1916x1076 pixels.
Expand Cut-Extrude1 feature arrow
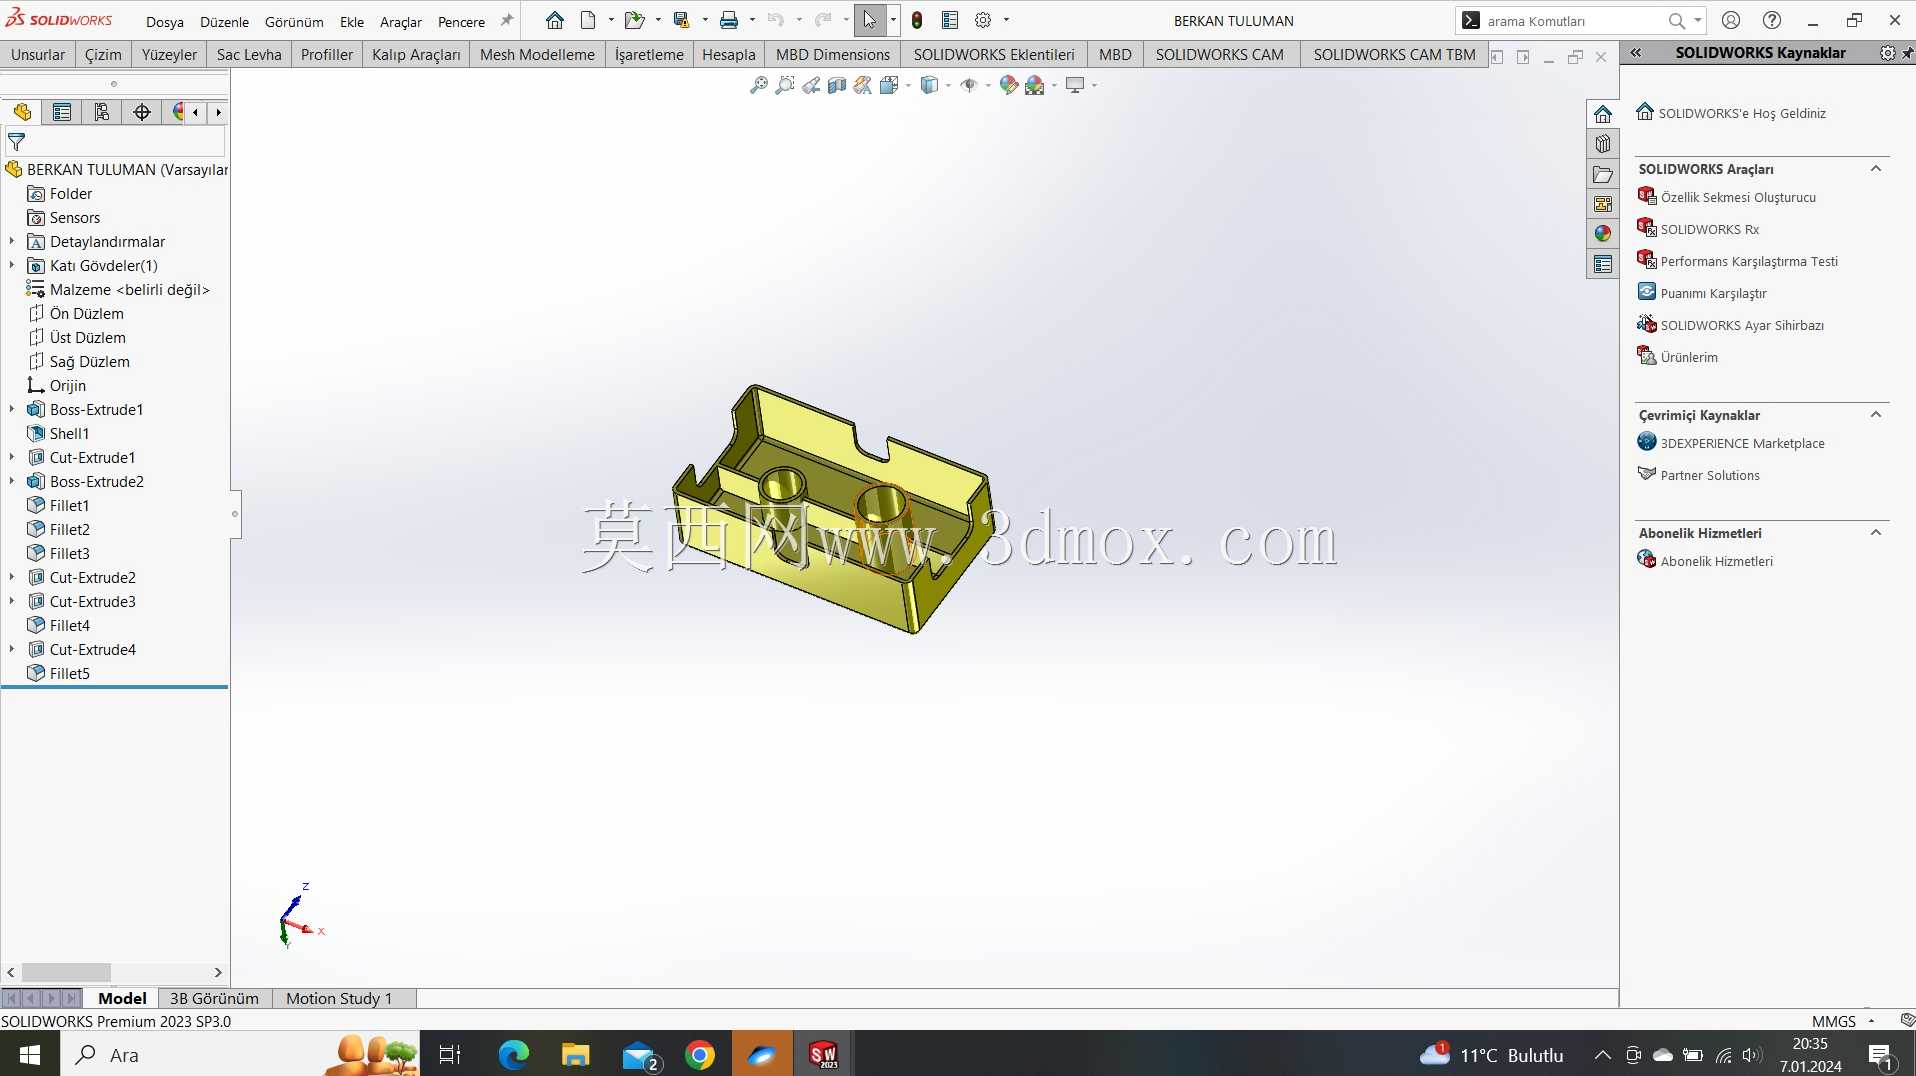pos(12,457)
